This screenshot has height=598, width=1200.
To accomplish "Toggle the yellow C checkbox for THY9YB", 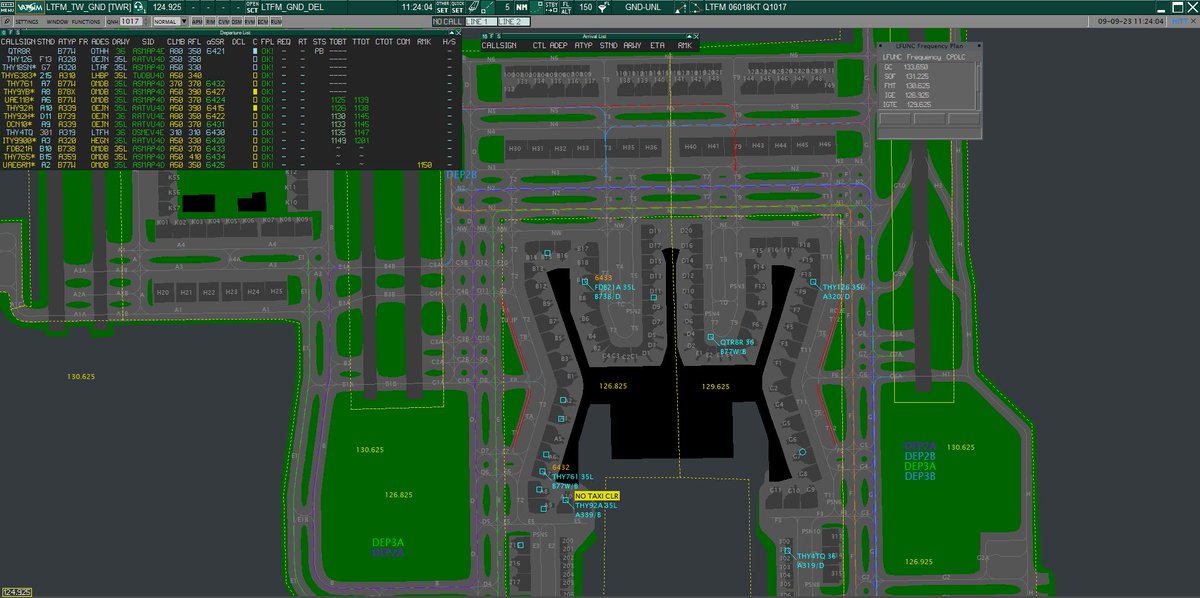I will (x=254, y=91).
